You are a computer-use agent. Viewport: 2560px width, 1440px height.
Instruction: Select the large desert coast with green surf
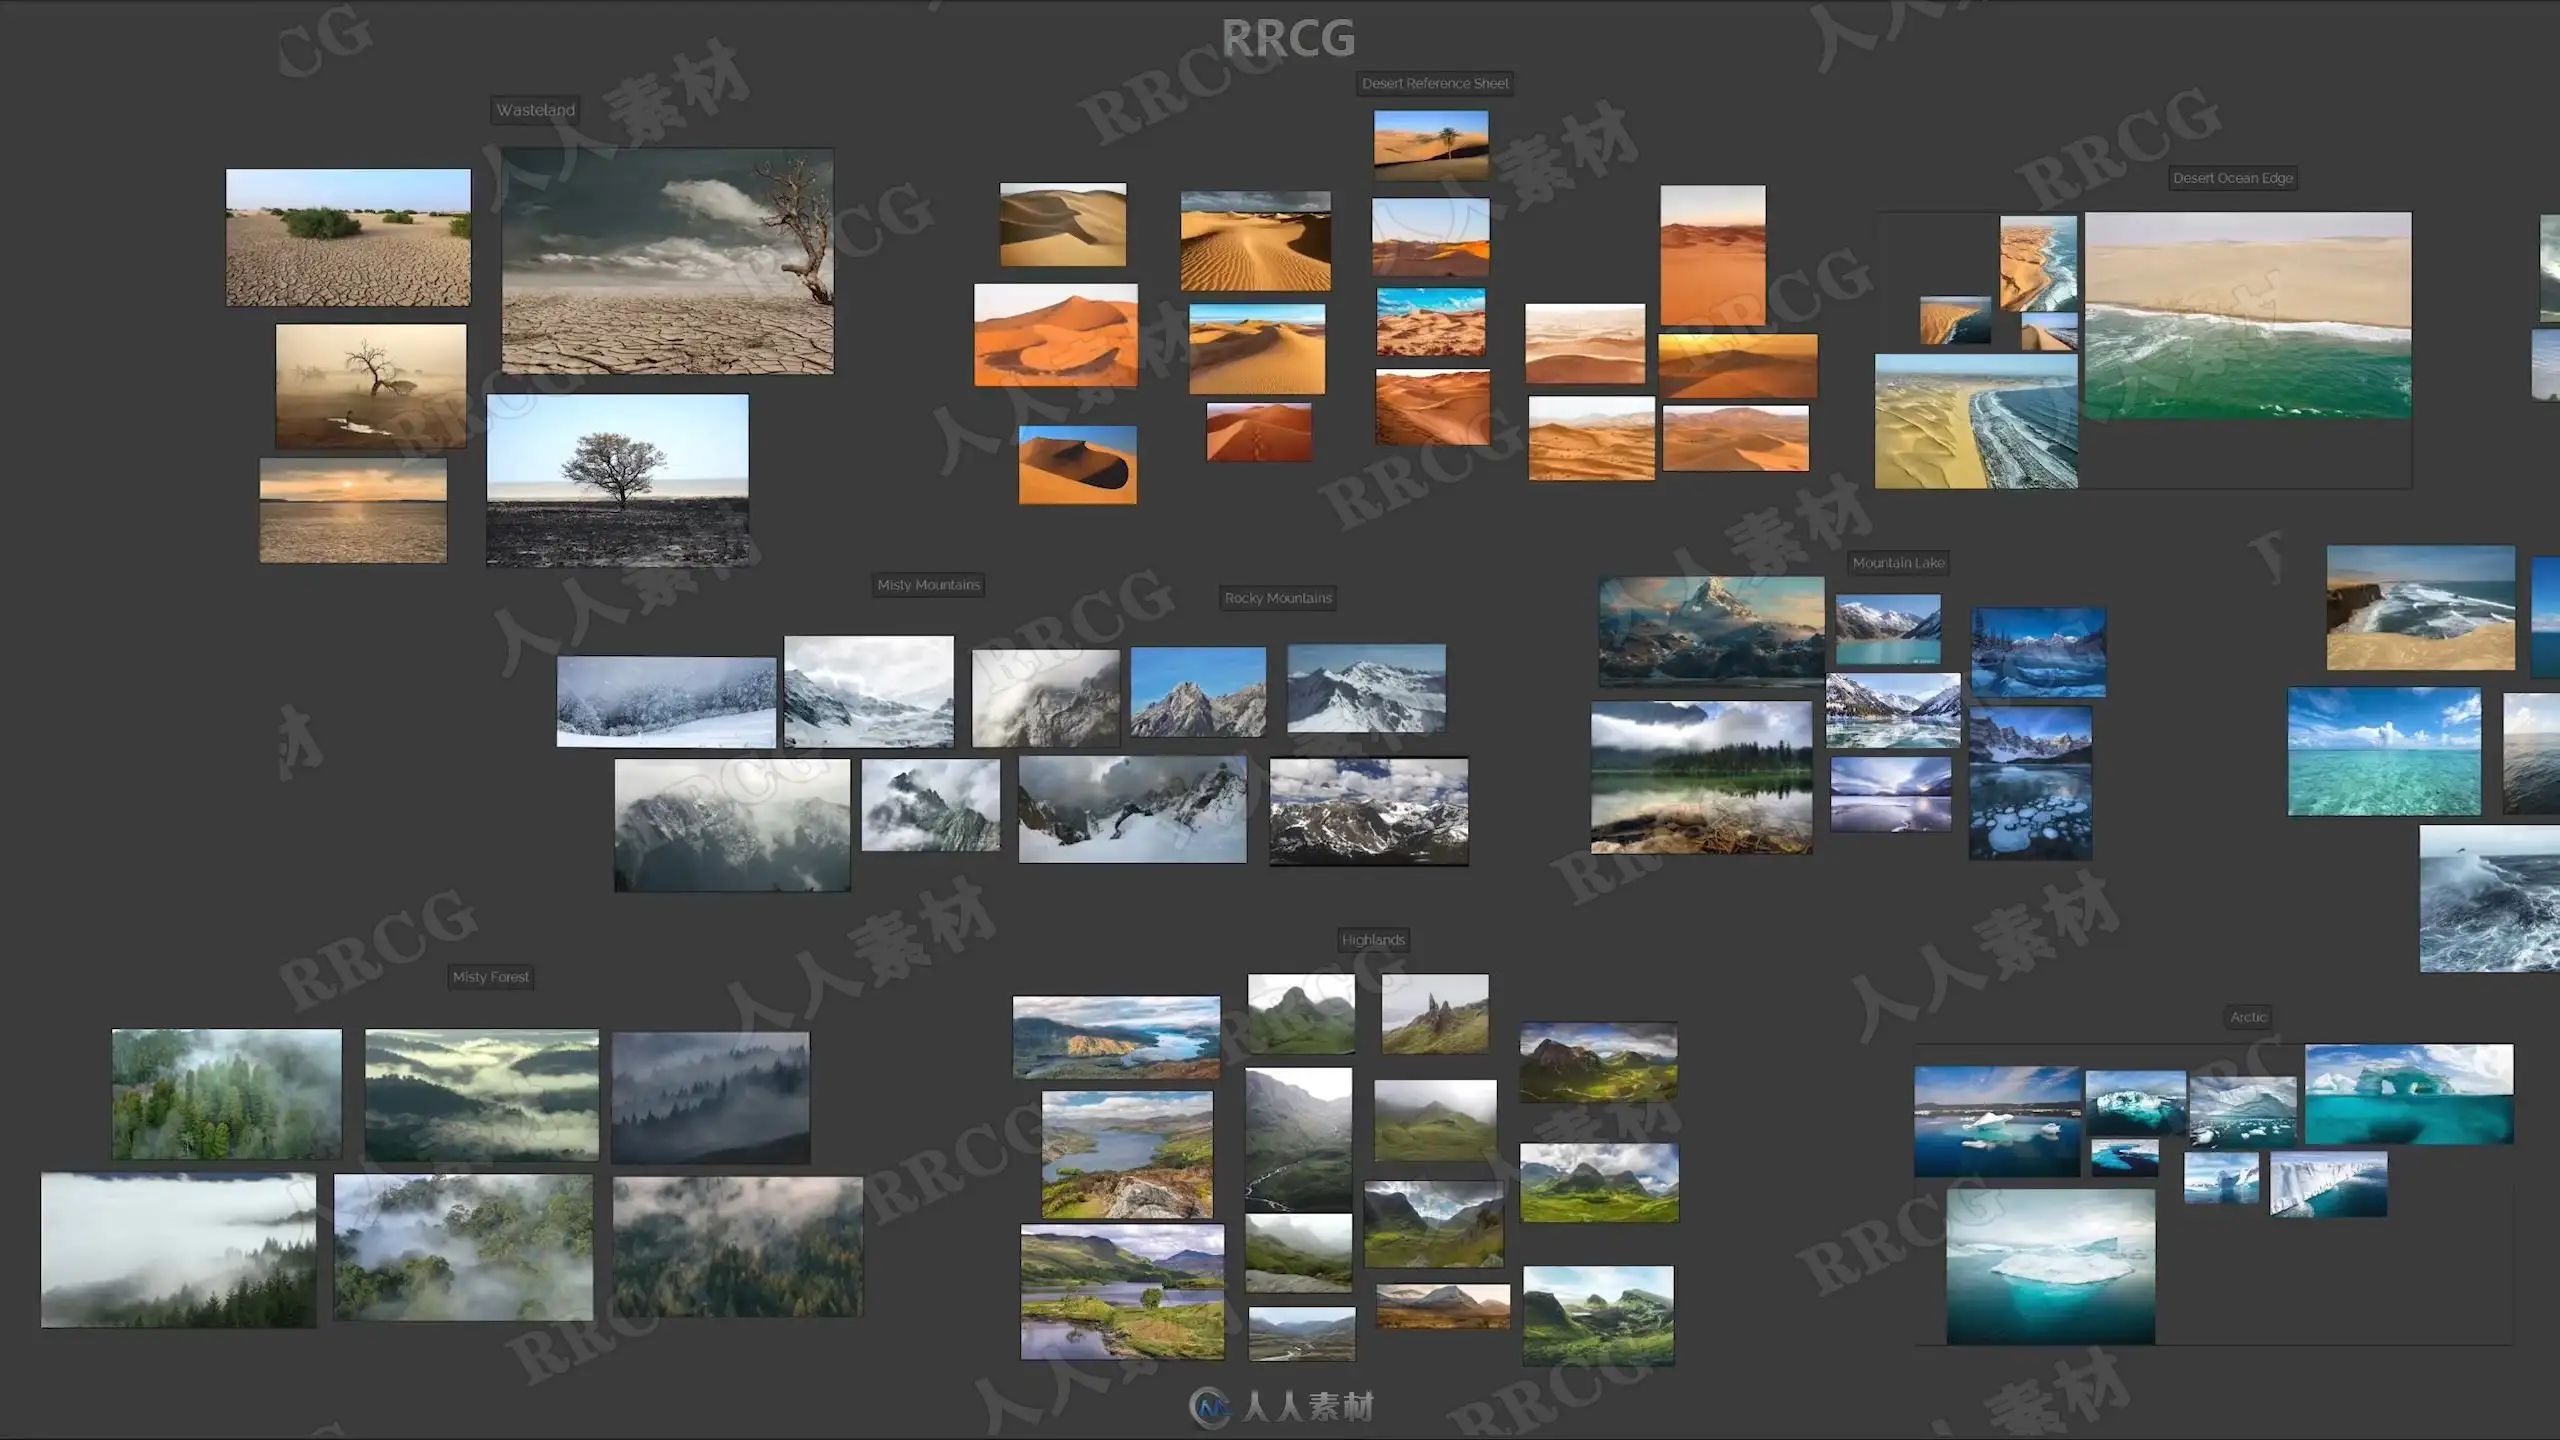(x=2248, y=315)
